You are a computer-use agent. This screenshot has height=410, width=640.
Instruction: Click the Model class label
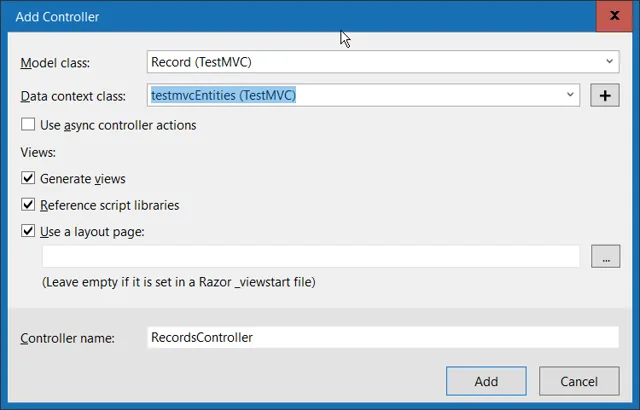[55, 63]
